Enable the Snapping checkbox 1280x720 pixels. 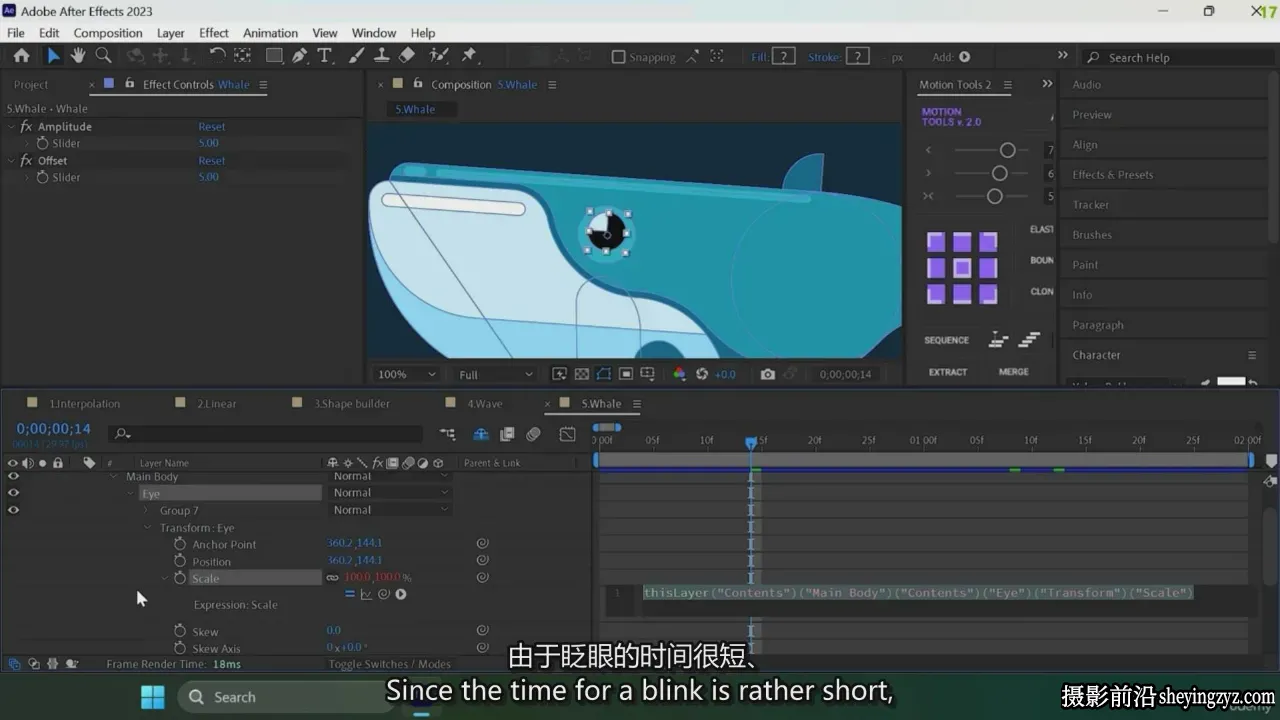point(618,57)
